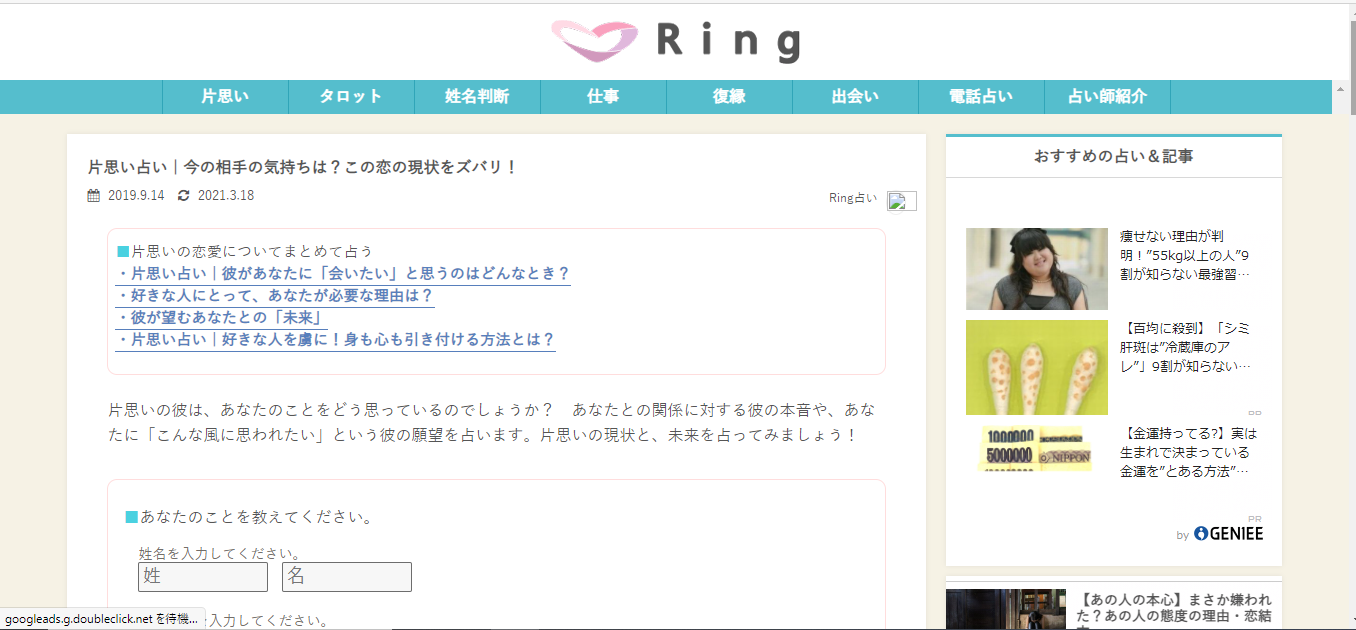This screenshot has width=1356, height=630.
Task: Select 姓名判断 in the navigation bar
Action: click(x=477, y=97)
